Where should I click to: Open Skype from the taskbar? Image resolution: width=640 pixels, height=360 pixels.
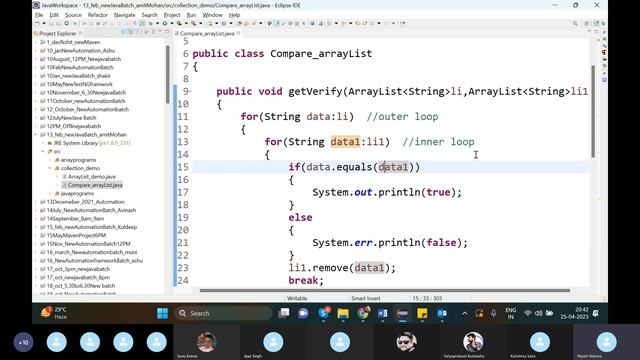[x=324, y=313]
